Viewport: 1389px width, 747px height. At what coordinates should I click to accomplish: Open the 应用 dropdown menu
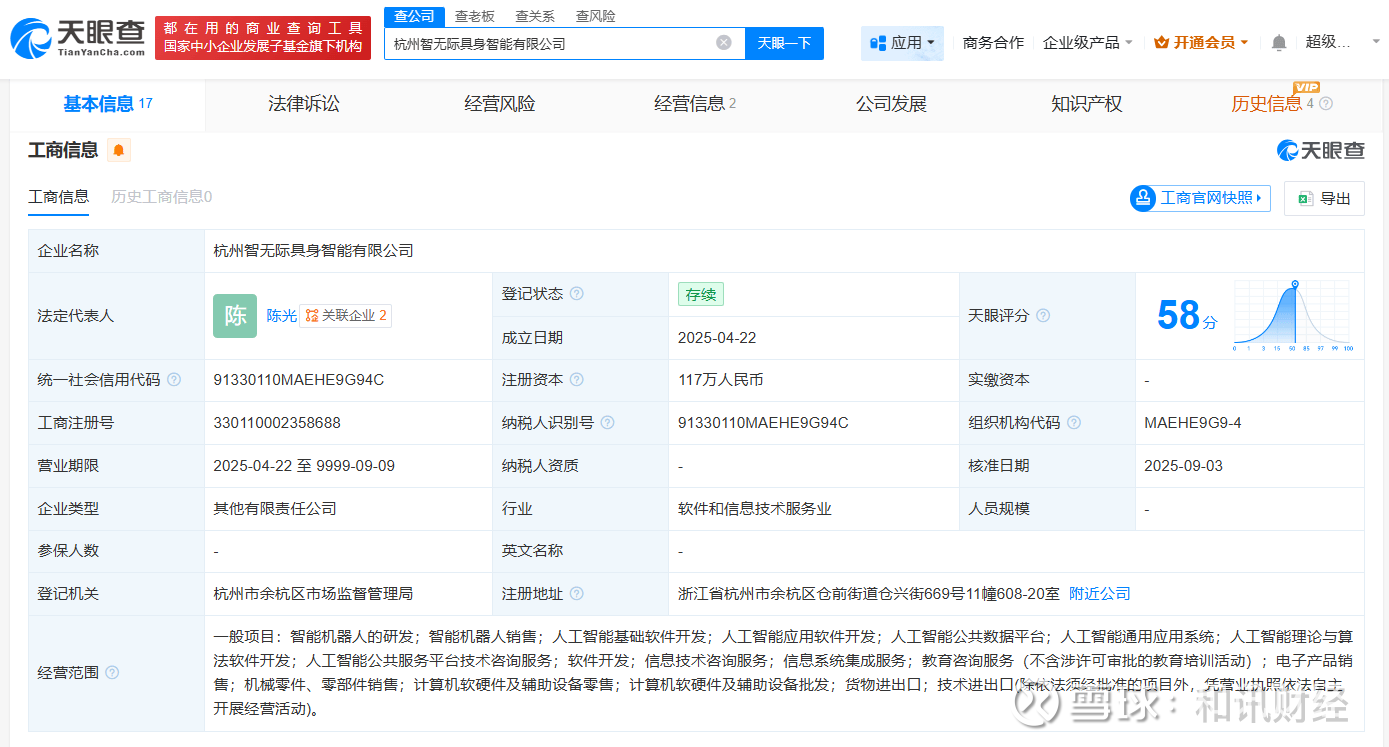pos(902,43)
